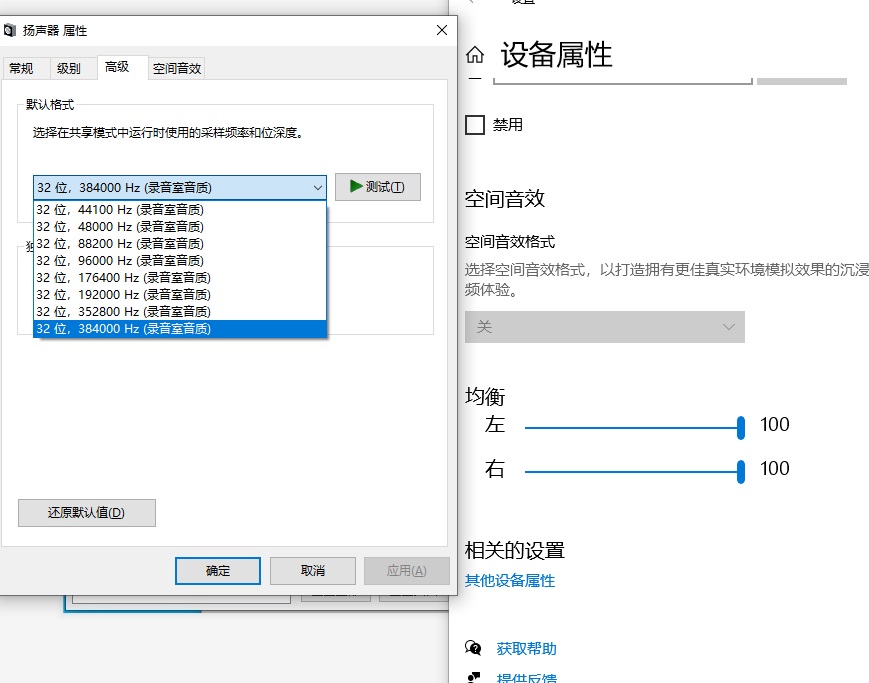The width and height of the screenshot is (869, 683).
Task: Click the 右 balance slider handle
Action: click(x=741, y=471)
